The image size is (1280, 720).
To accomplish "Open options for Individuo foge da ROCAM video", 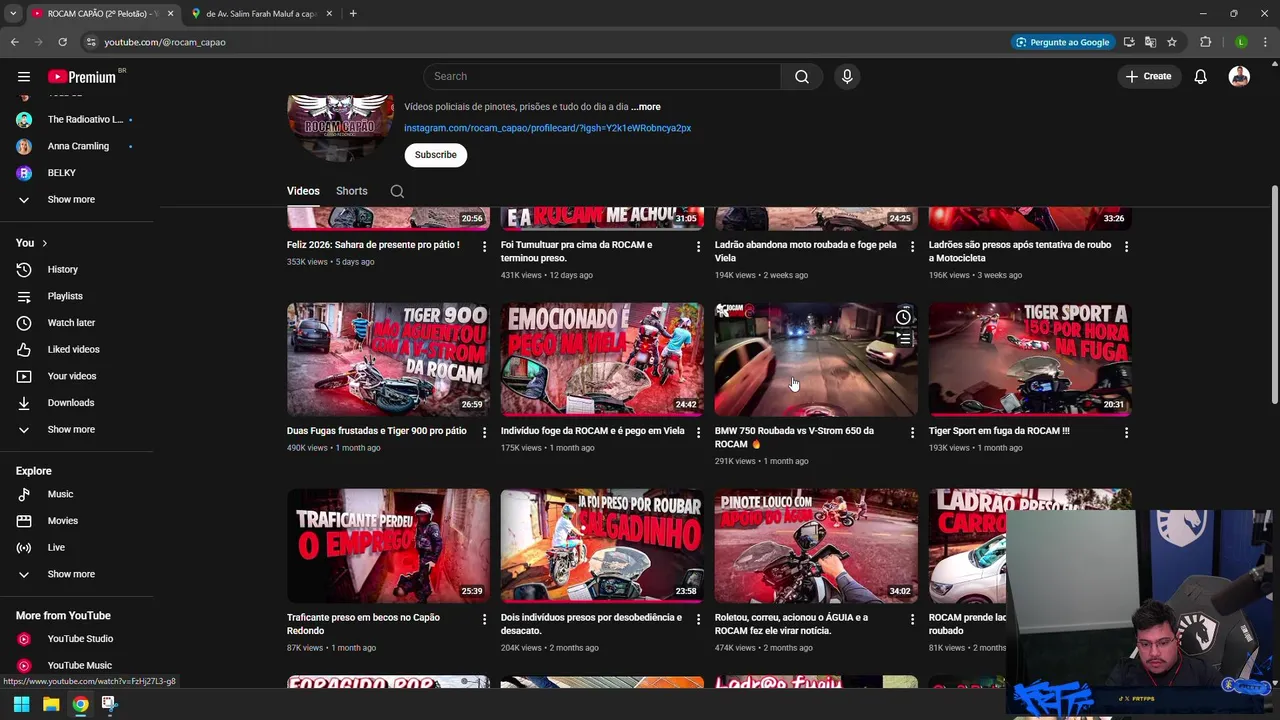I will tap(698, 432).
